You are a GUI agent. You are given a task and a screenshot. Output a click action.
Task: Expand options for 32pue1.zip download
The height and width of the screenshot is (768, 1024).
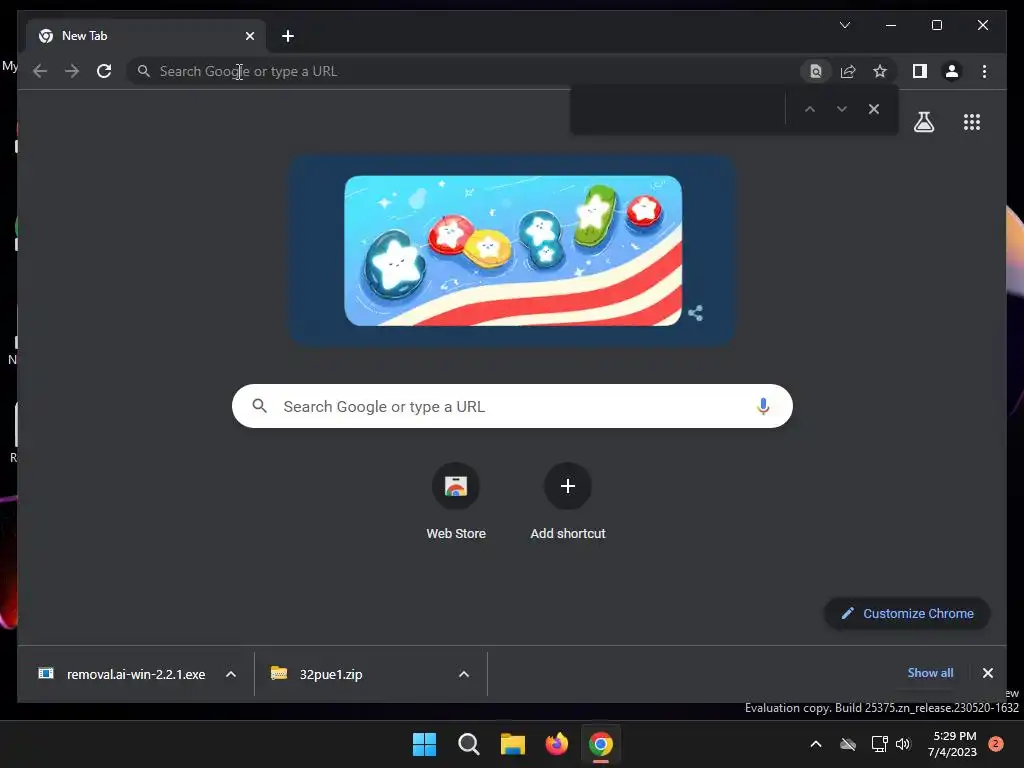464,674
